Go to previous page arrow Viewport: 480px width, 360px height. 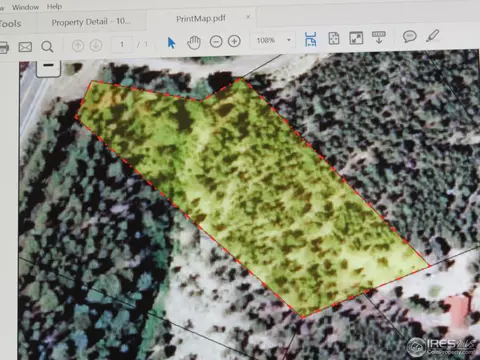(x=78, y=45)
